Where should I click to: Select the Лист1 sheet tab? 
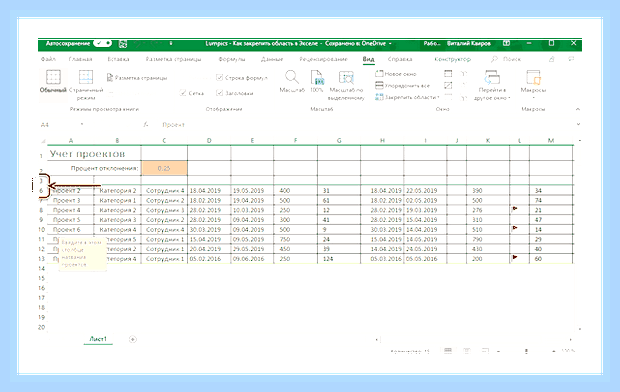point(98,339)
